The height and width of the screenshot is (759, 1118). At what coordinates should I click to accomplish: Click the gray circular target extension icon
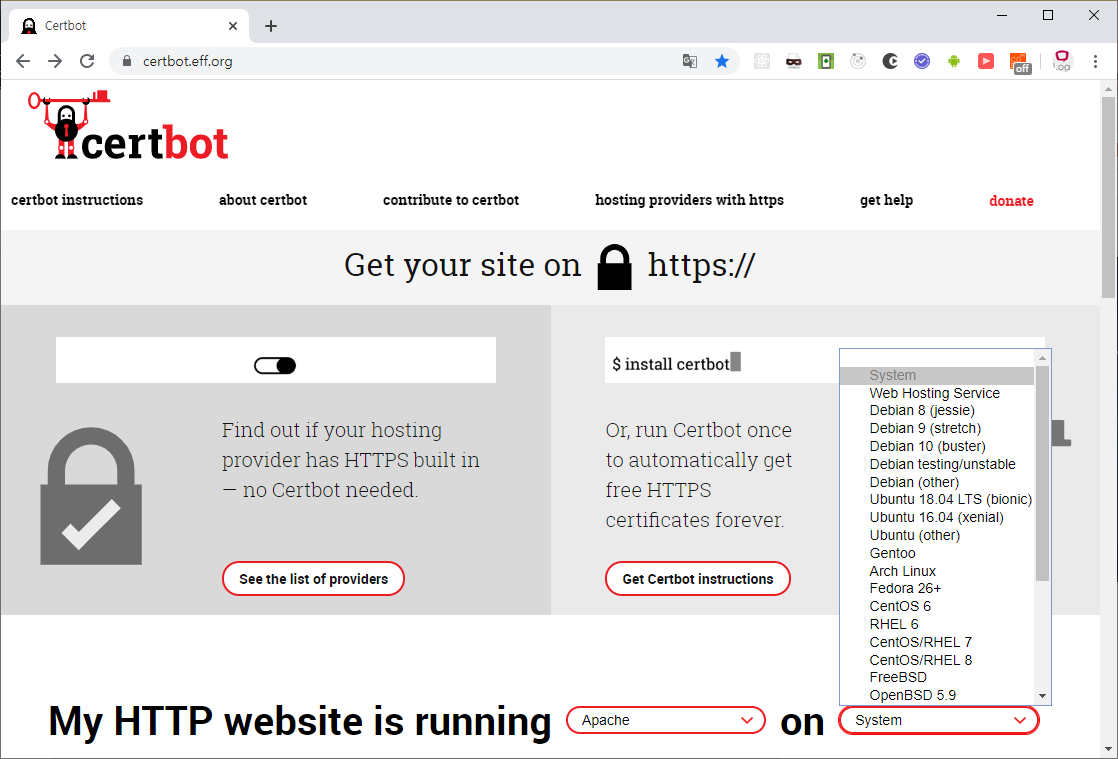coord(858,61)
